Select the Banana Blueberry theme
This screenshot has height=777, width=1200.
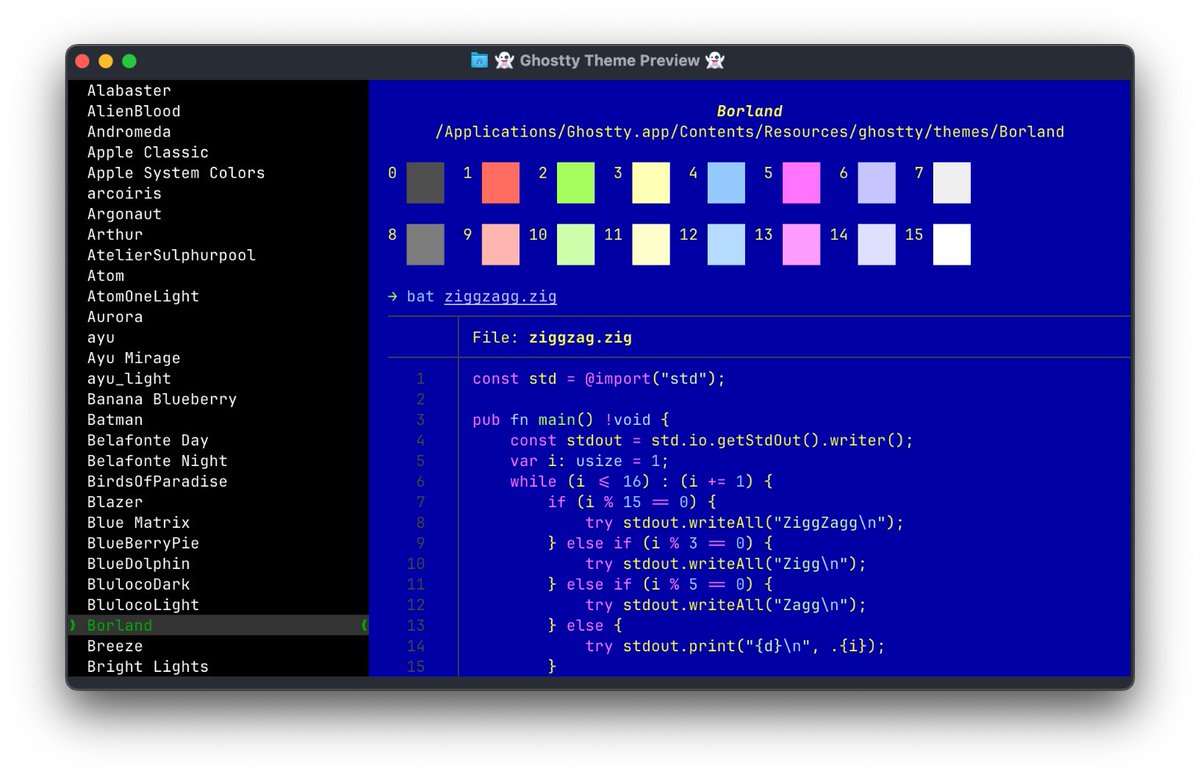162,399
